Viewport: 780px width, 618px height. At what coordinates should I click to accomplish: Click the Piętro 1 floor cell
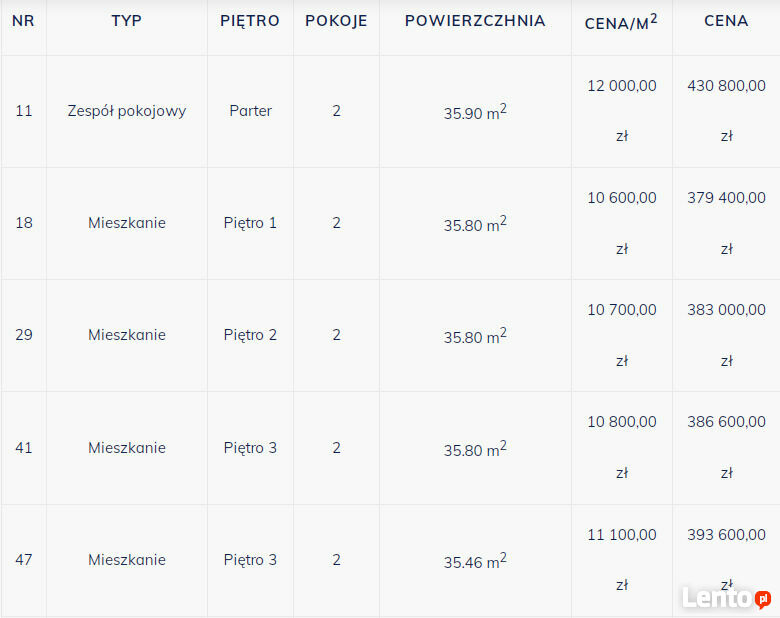(x=250, y=223)
